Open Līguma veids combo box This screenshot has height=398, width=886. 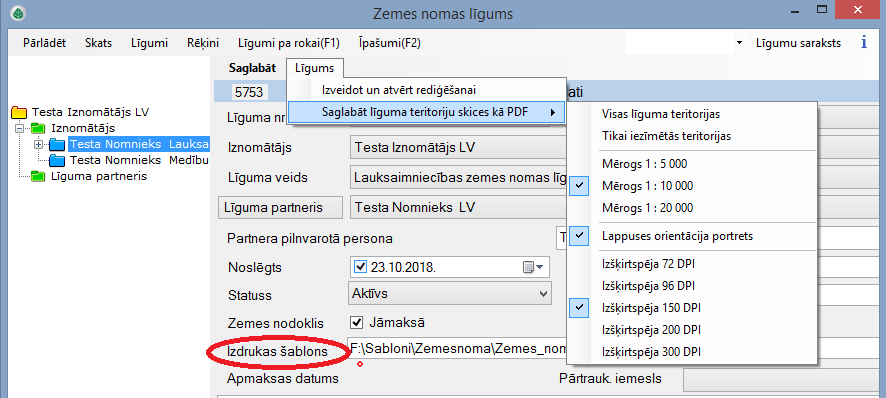(x=458, y=178)
